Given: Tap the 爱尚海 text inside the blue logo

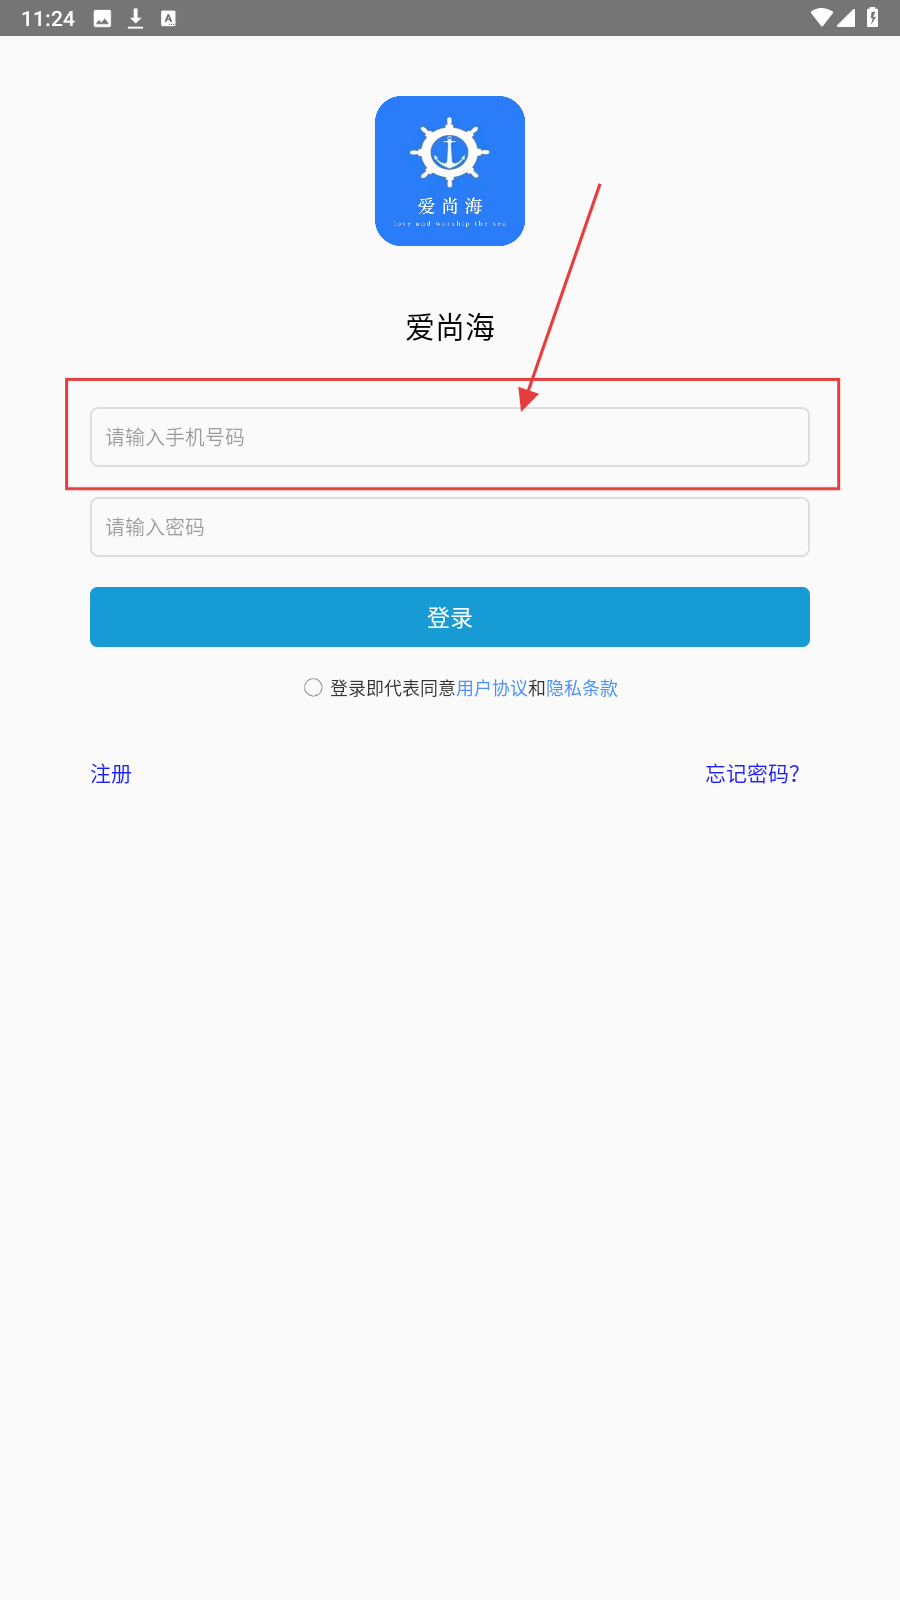Looking at the screenshot, I should tap(450, 206).
